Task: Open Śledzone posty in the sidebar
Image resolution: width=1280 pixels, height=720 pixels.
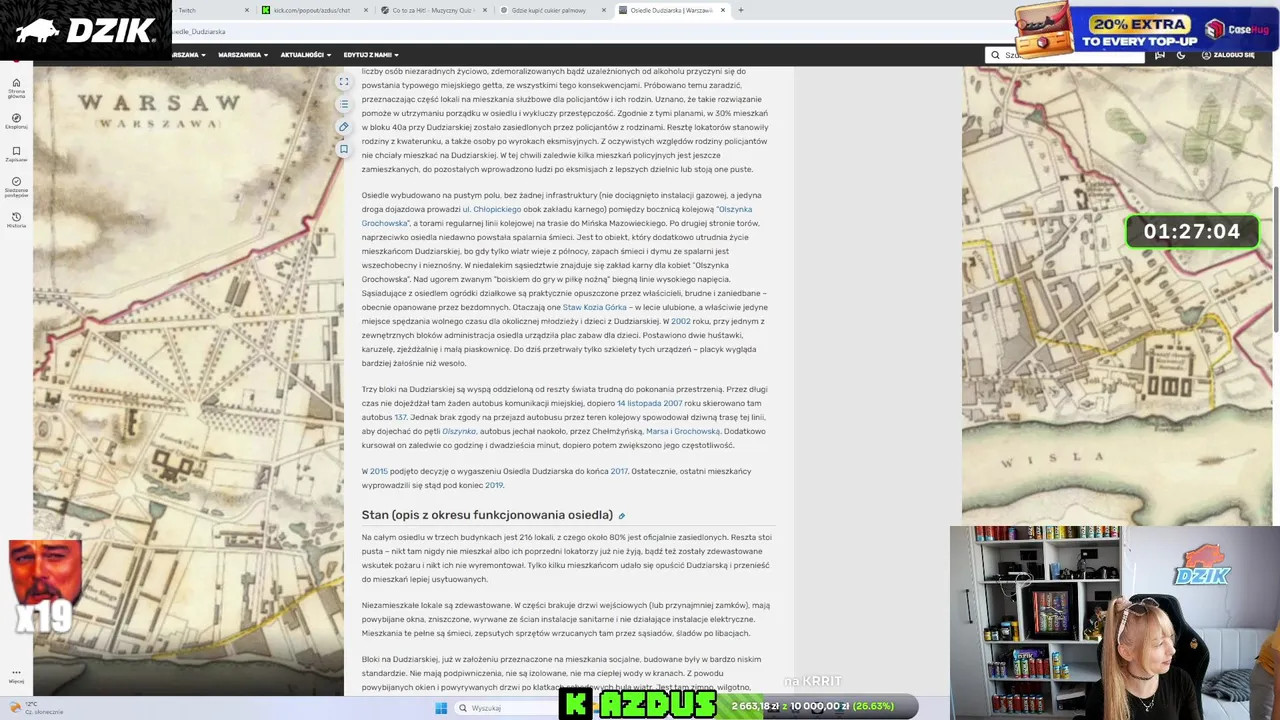Action: point(16,187)
